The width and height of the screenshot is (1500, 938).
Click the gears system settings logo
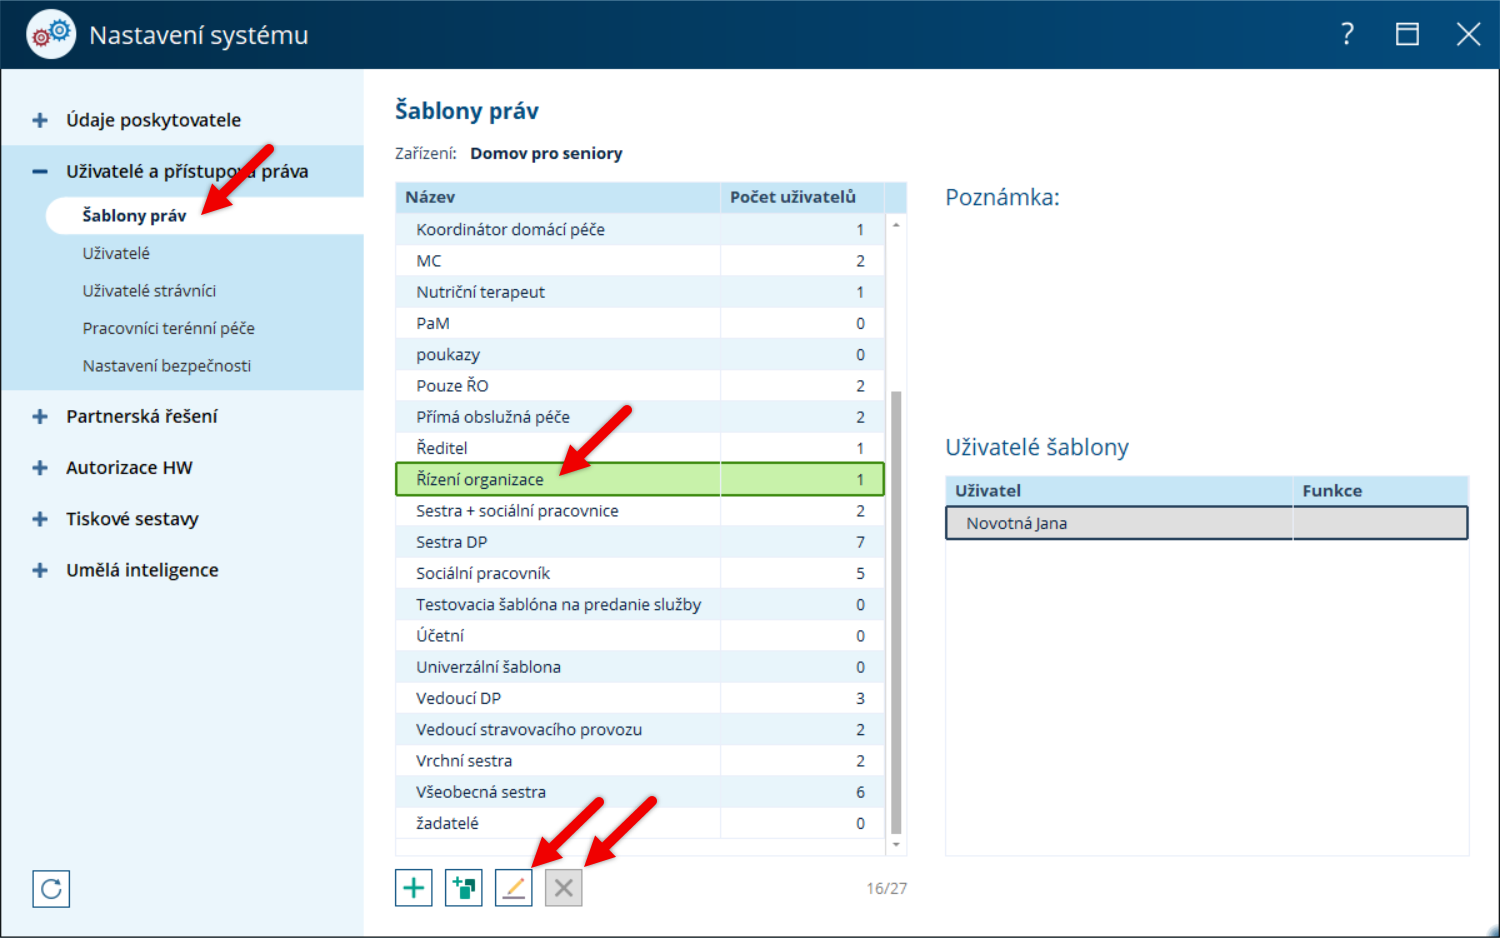tap(51, 34)
